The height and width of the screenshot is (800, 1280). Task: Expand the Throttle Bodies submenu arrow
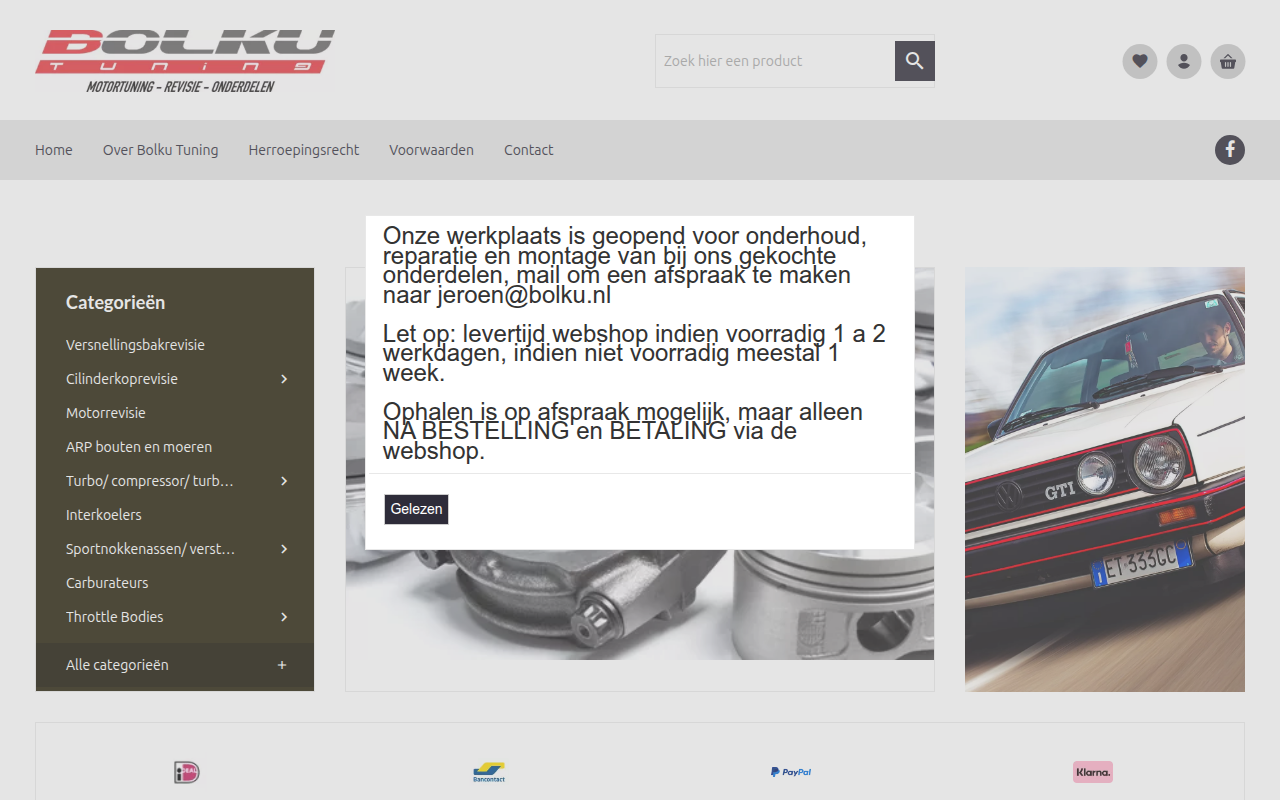tap(284, 617)
